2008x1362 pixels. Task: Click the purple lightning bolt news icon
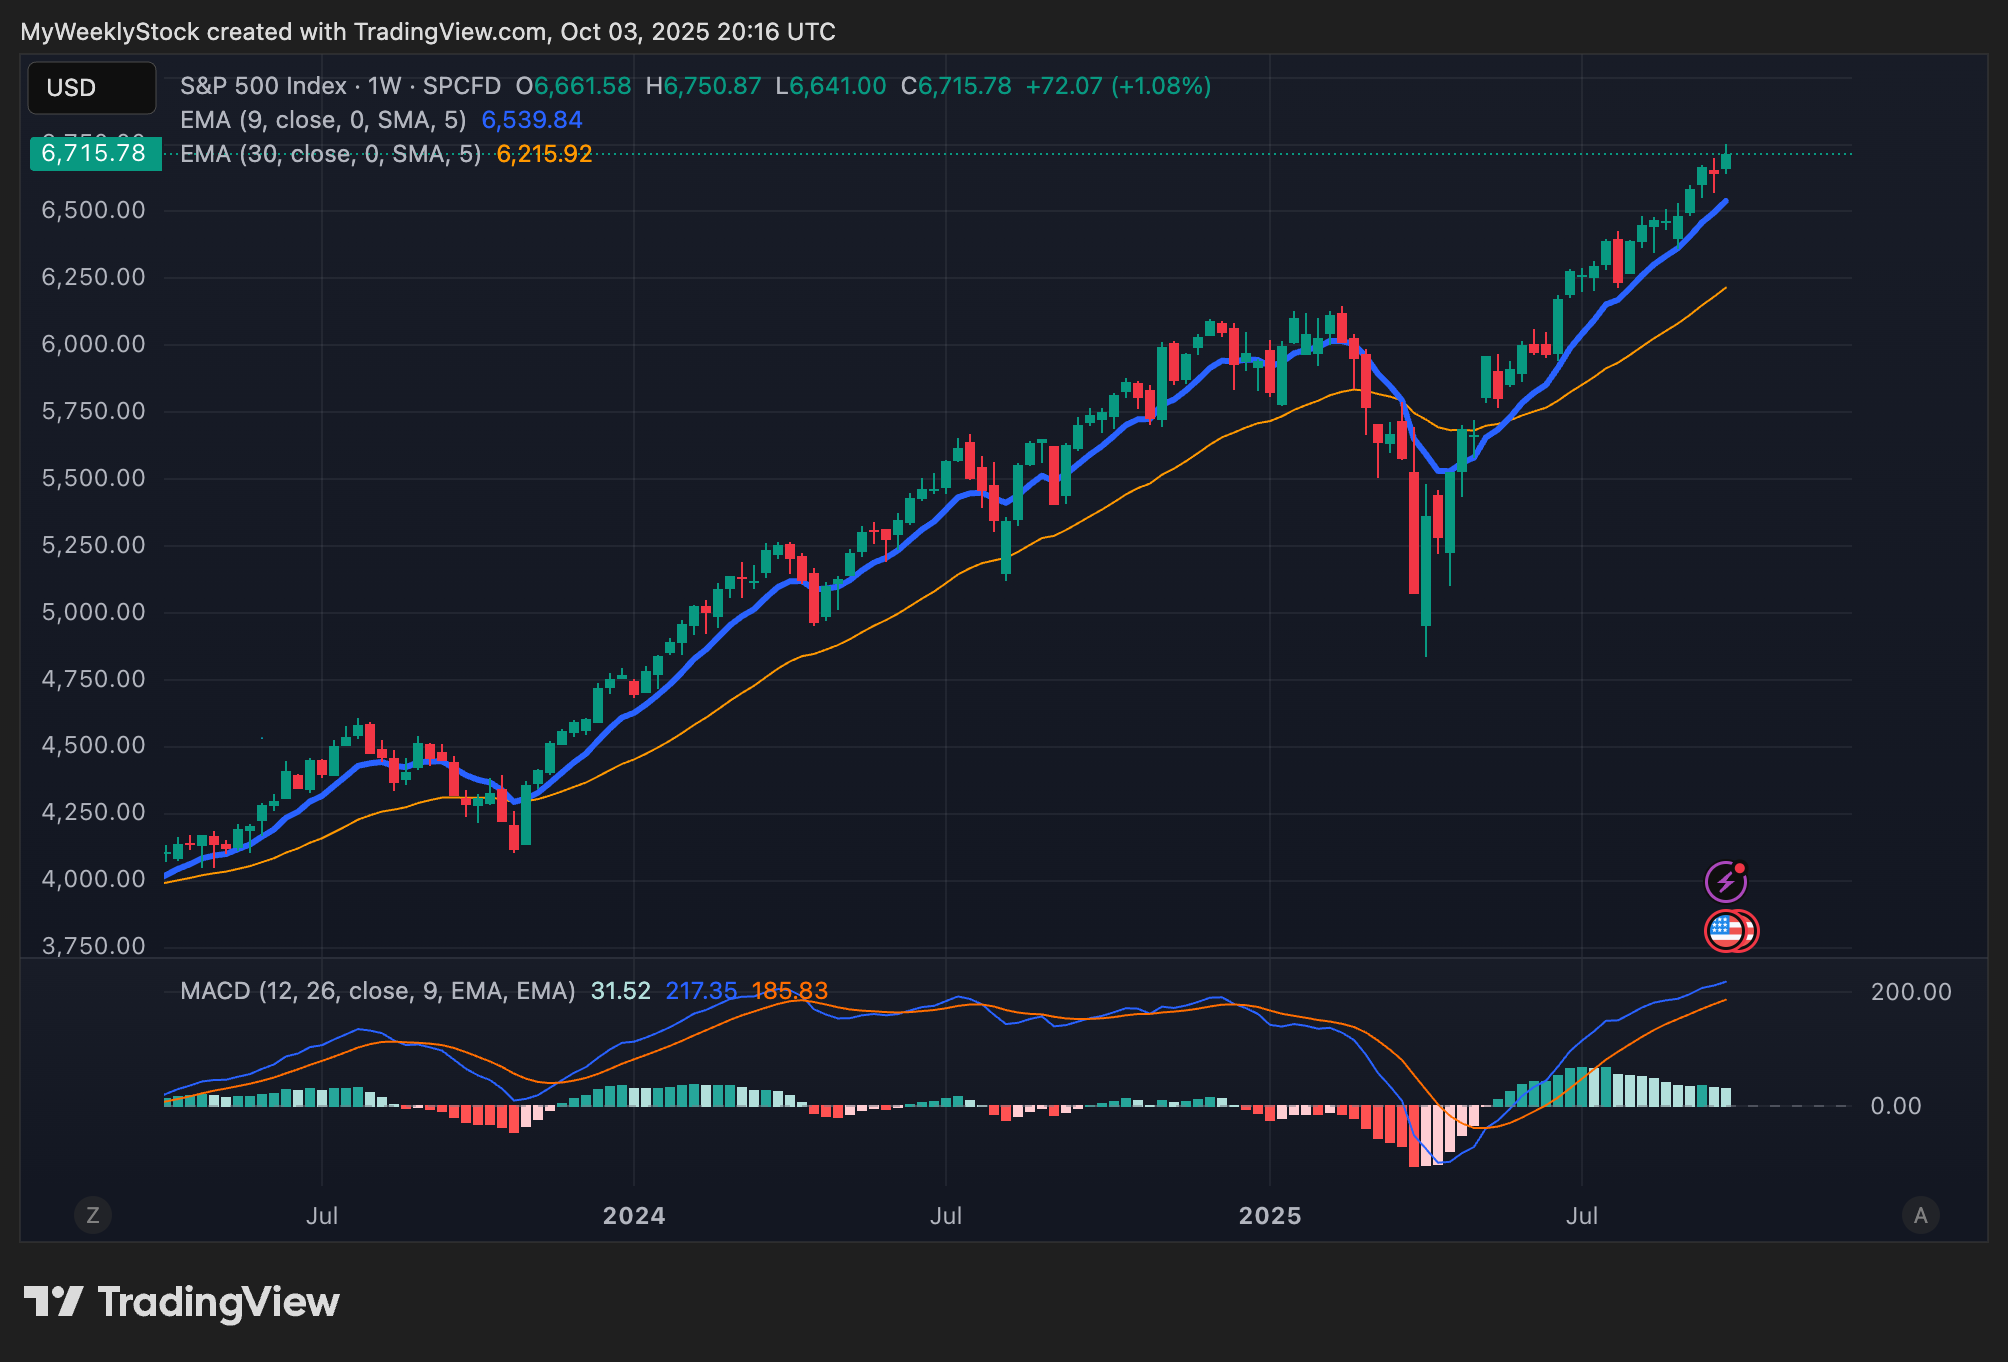tap(1725, 882)
